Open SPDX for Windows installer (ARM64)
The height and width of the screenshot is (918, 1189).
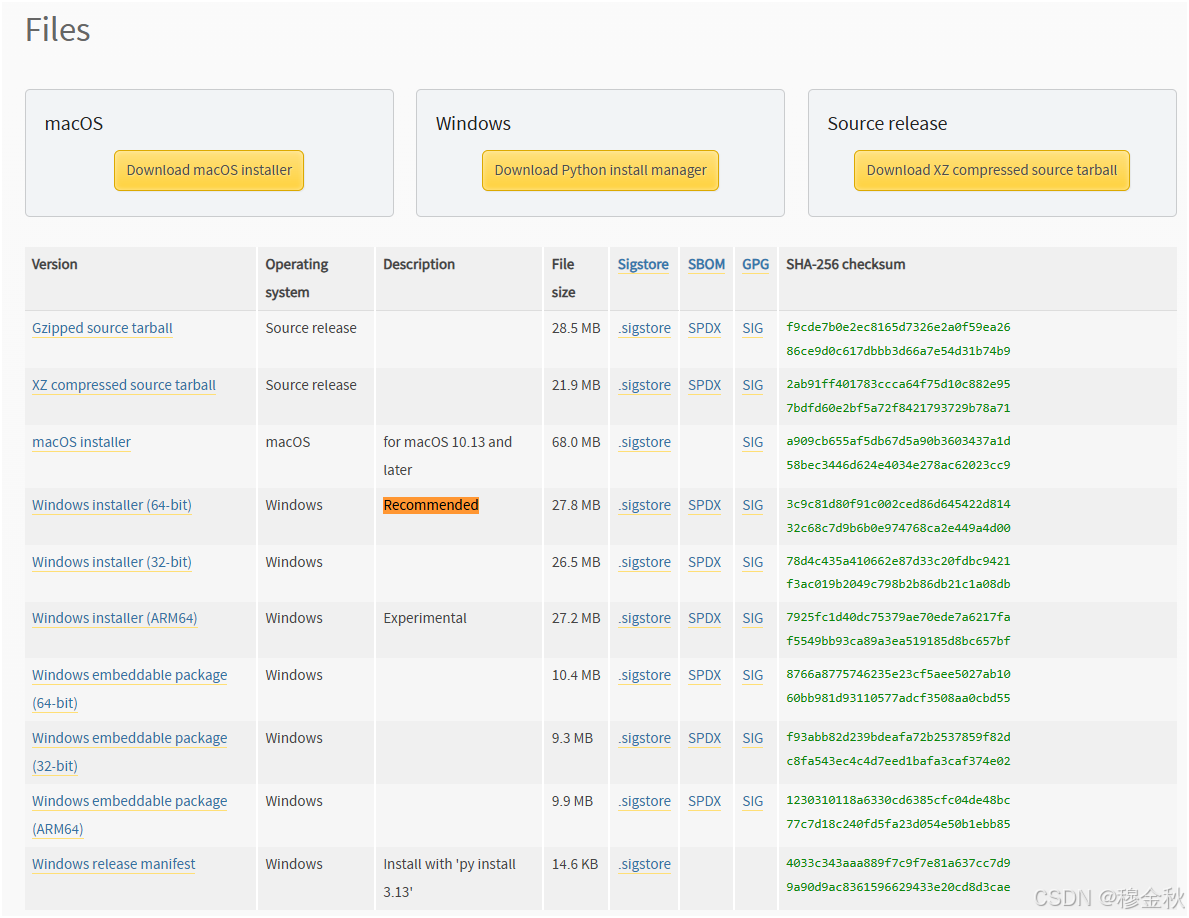coord(704,618)
